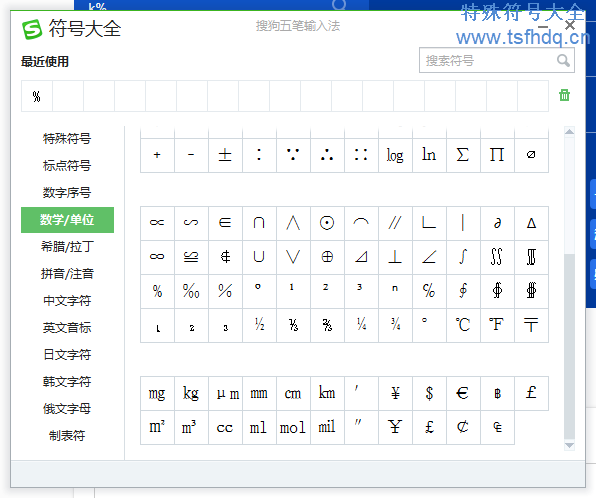The image size is (596, 498).
Task: Insert the angle ∠ symbol
Action: pos(429,257)
